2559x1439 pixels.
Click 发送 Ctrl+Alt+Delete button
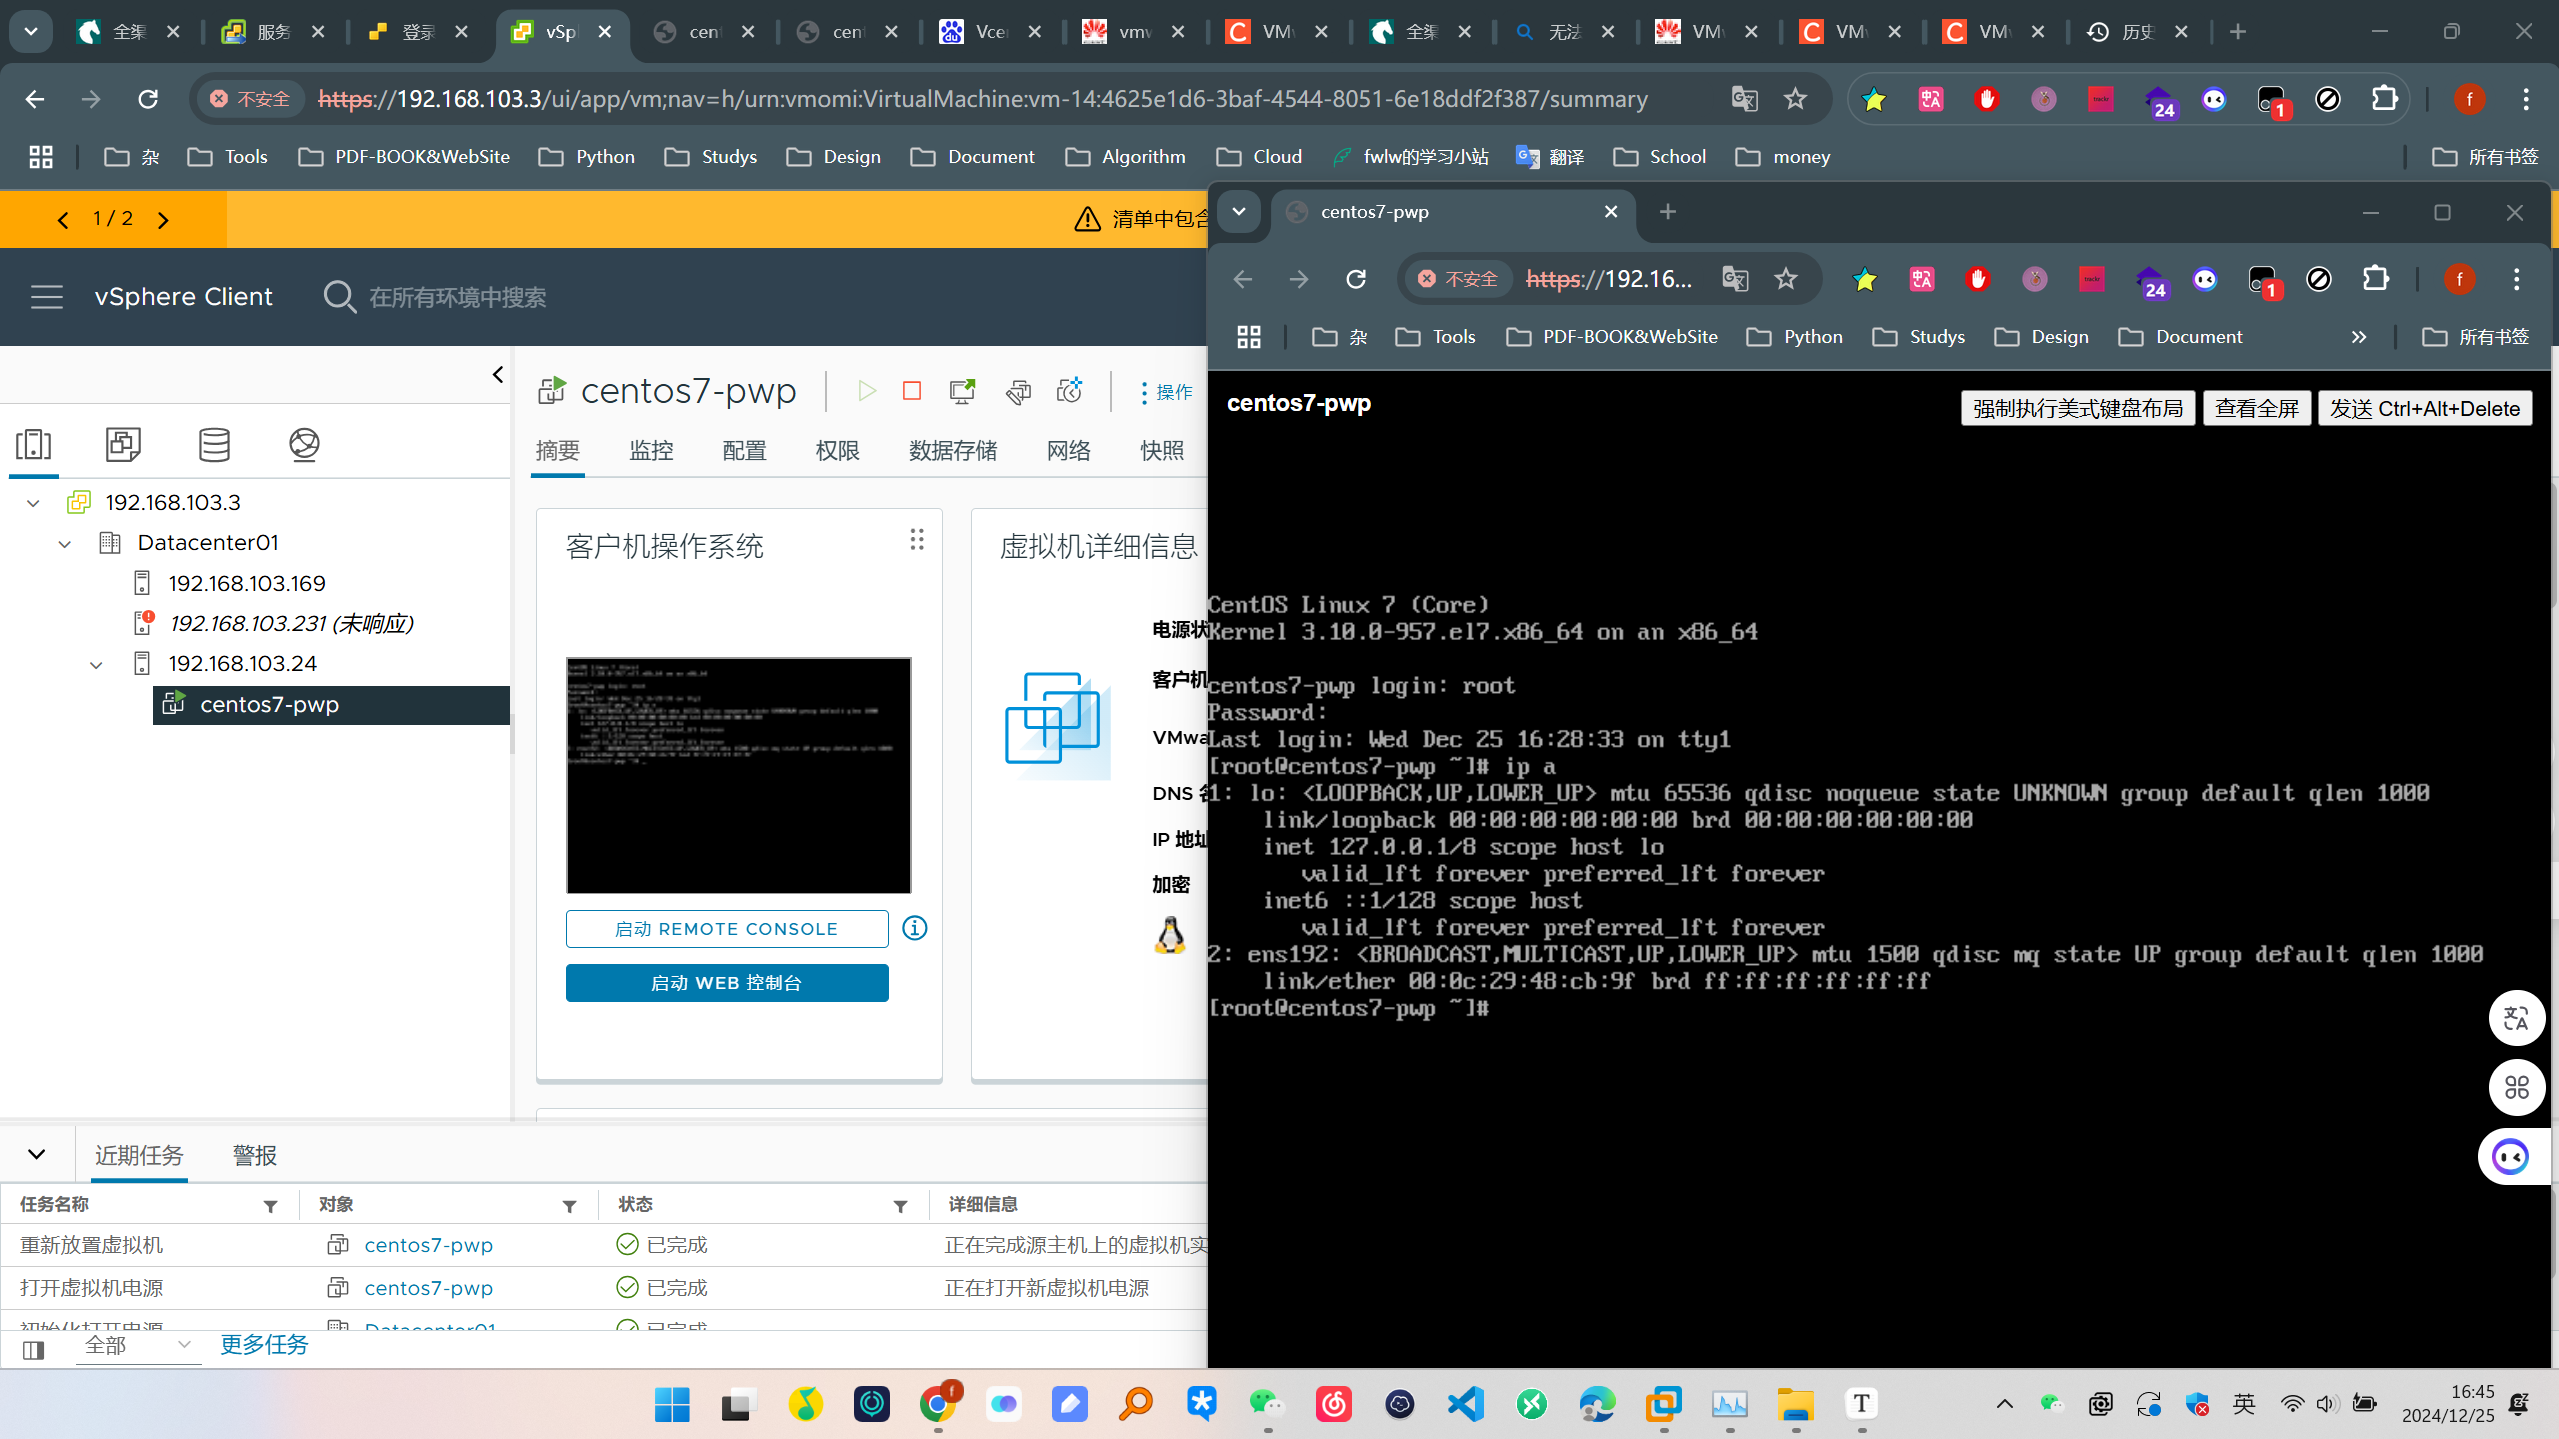[2424, 408]
